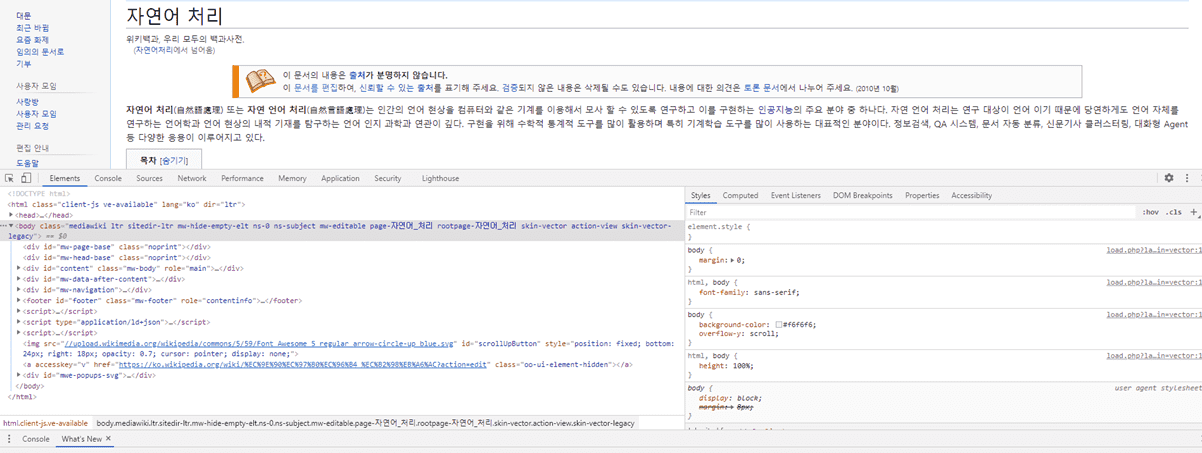
Task: Expand the mw-data-after-content div node
Action: coord(19,279)
